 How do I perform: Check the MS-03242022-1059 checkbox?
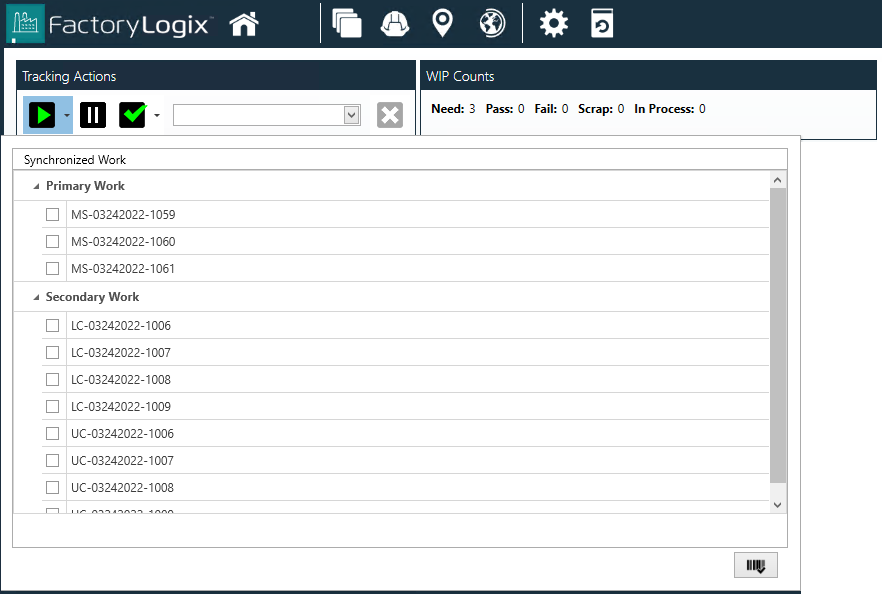tap(52, 215)
